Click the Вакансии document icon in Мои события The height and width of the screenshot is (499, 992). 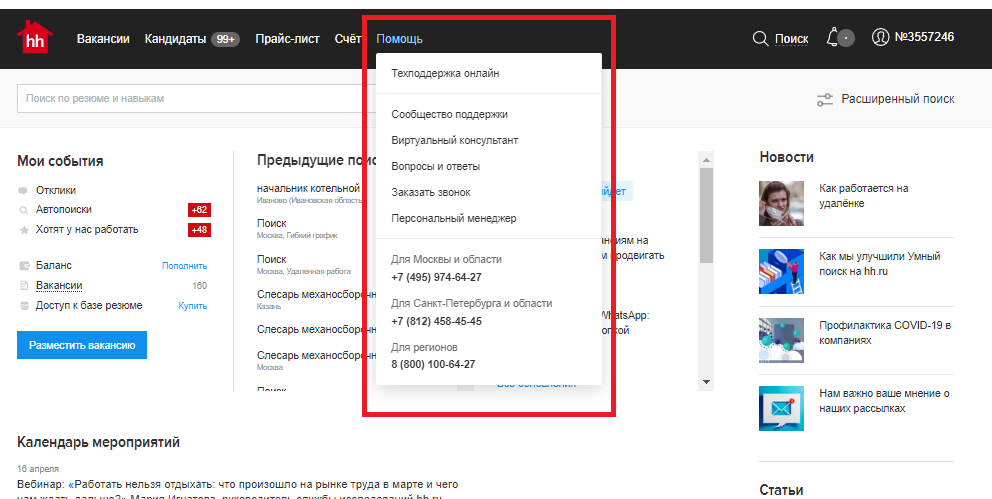24,286
